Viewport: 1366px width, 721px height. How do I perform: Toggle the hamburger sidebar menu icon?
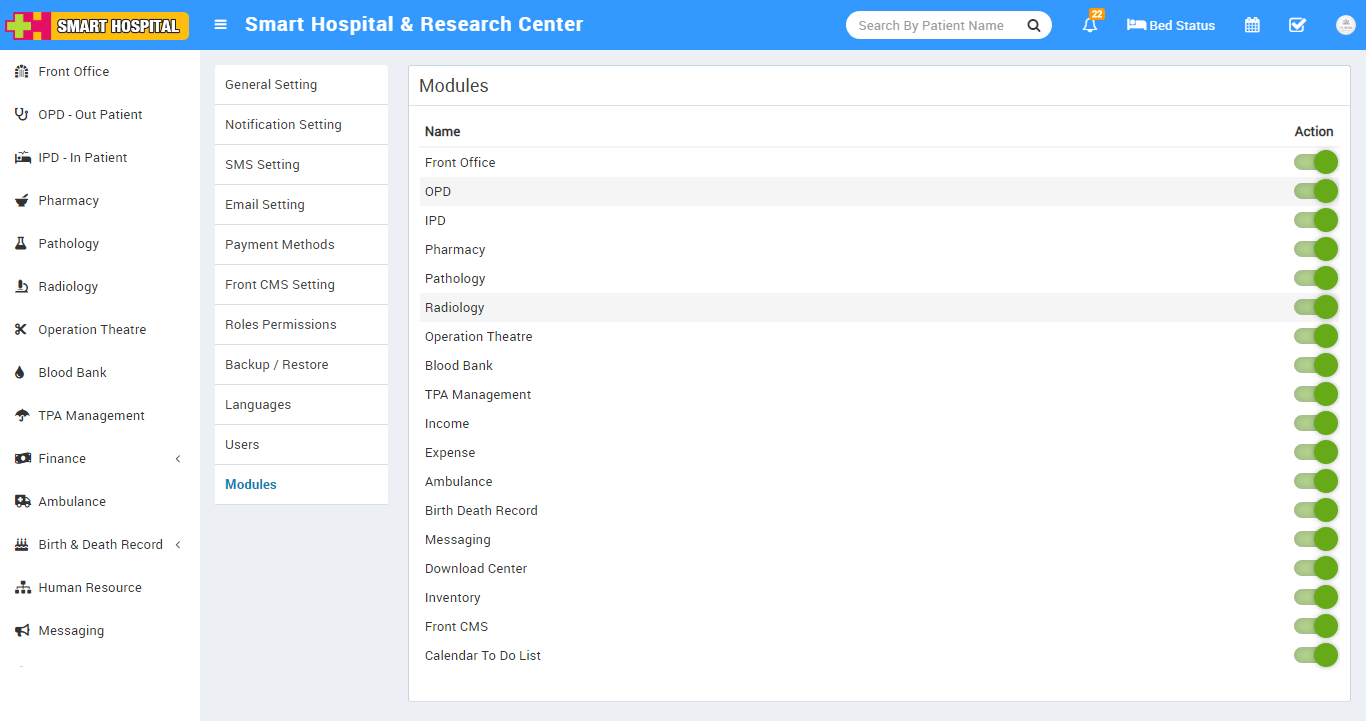(x=221, y=25)
